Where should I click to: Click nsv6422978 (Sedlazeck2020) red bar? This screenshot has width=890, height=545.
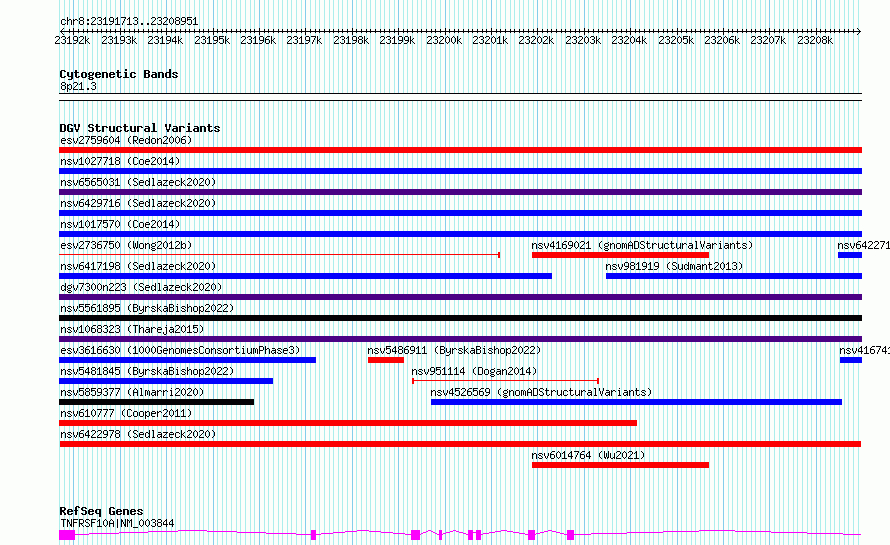tap(460, 444)
